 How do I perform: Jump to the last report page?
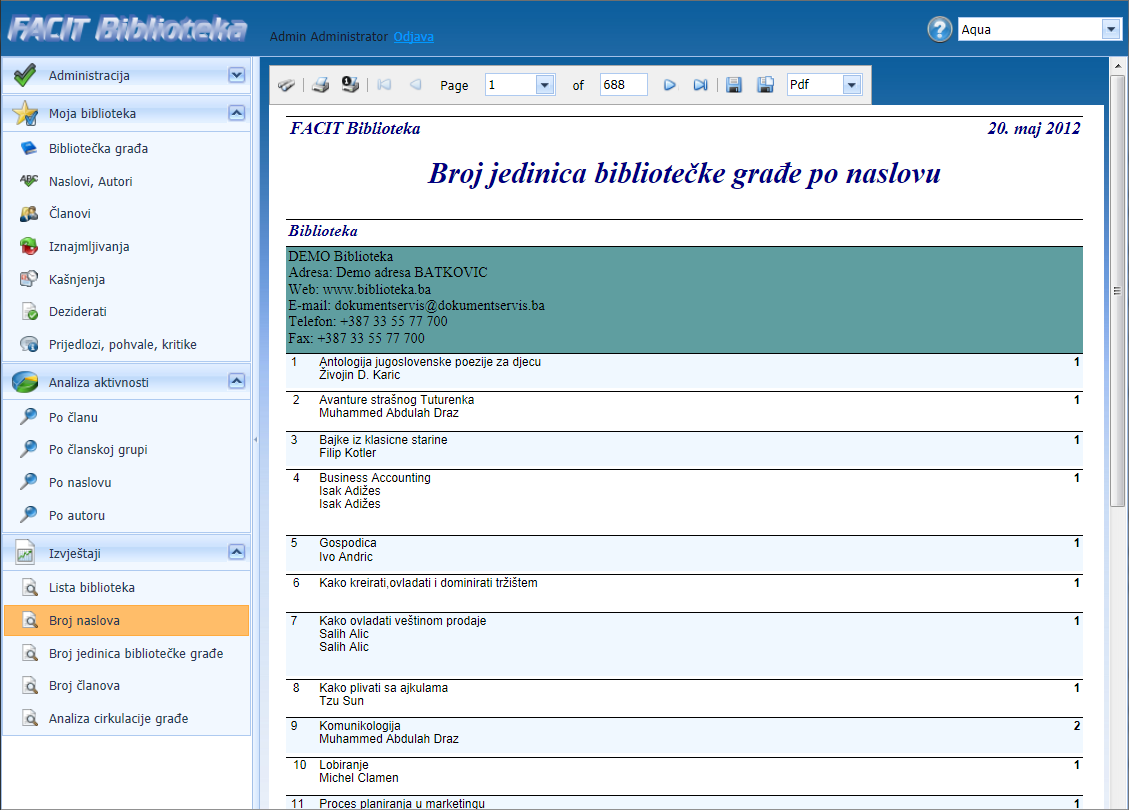700,85
